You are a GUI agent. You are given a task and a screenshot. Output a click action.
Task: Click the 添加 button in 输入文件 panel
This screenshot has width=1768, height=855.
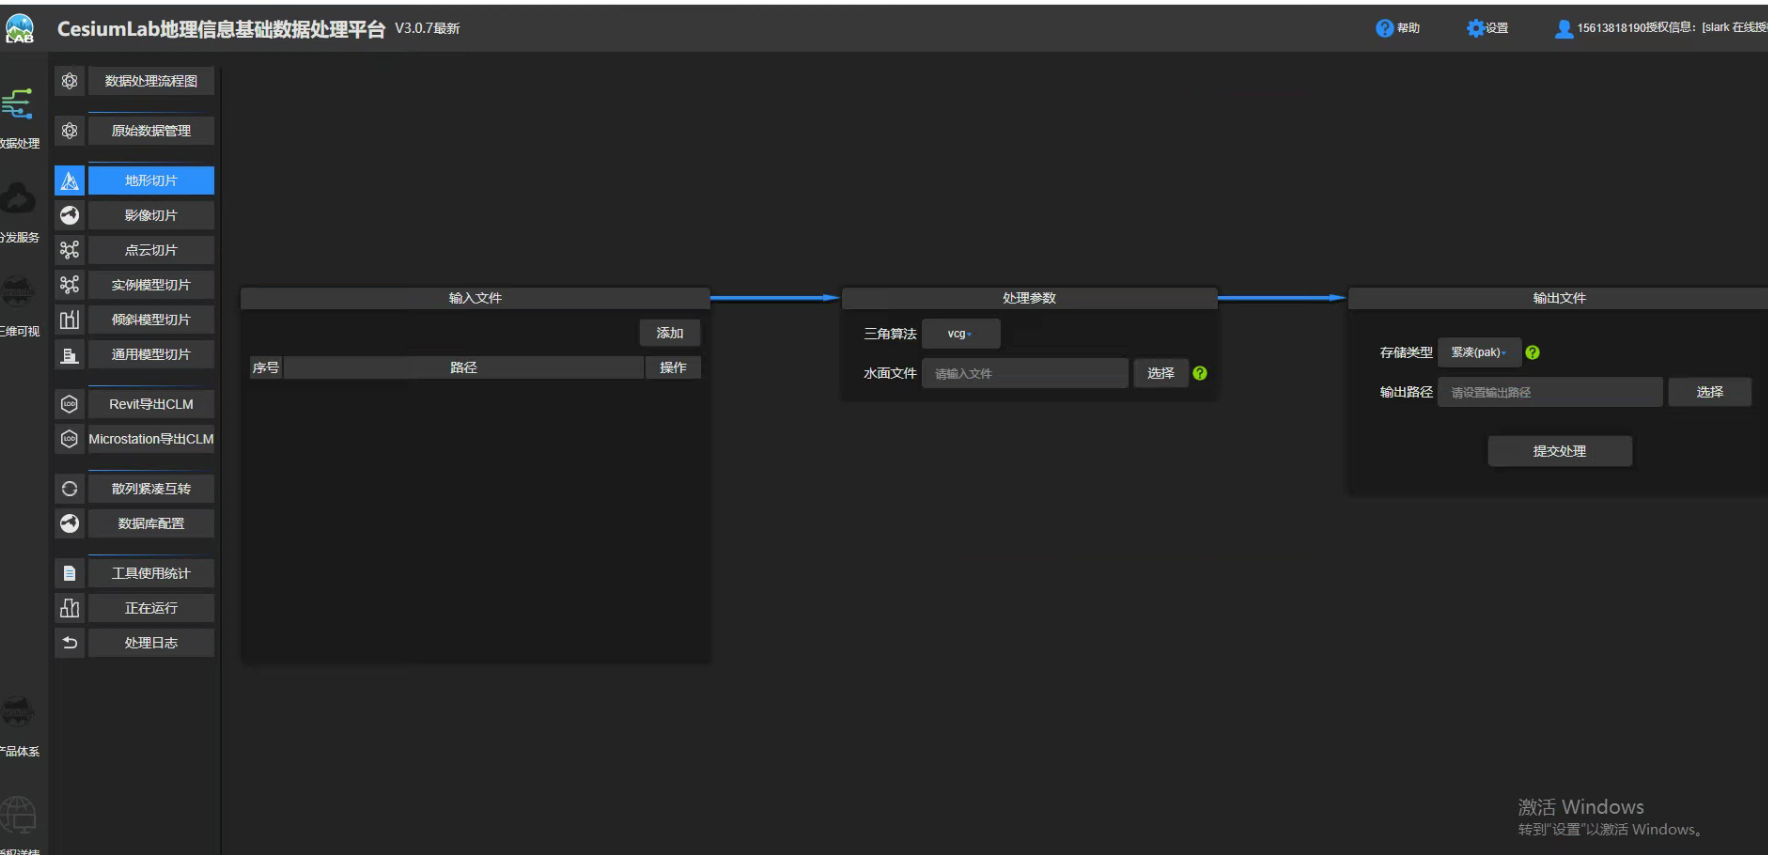pyautogui.click(x=670, y=333)
